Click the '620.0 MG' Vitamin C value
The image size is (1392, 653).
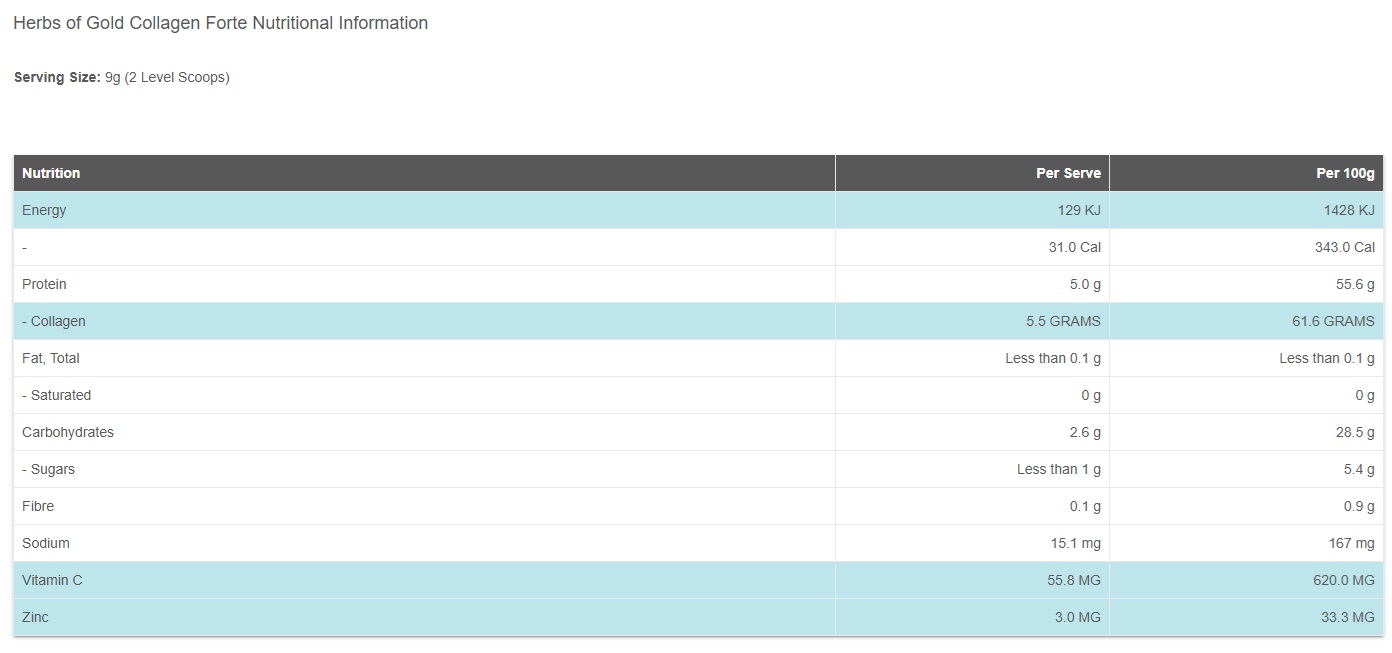[1343, 580]
